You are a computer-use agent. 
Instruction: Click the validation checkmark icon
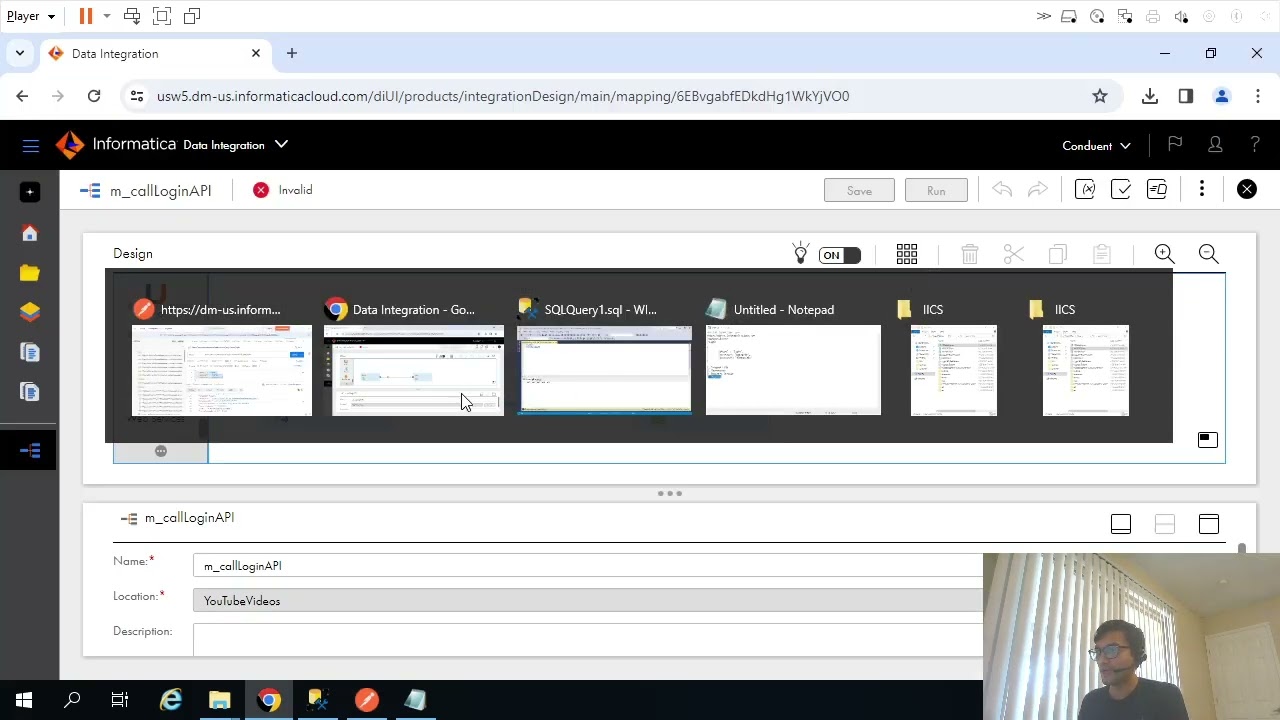point(1121,190)
